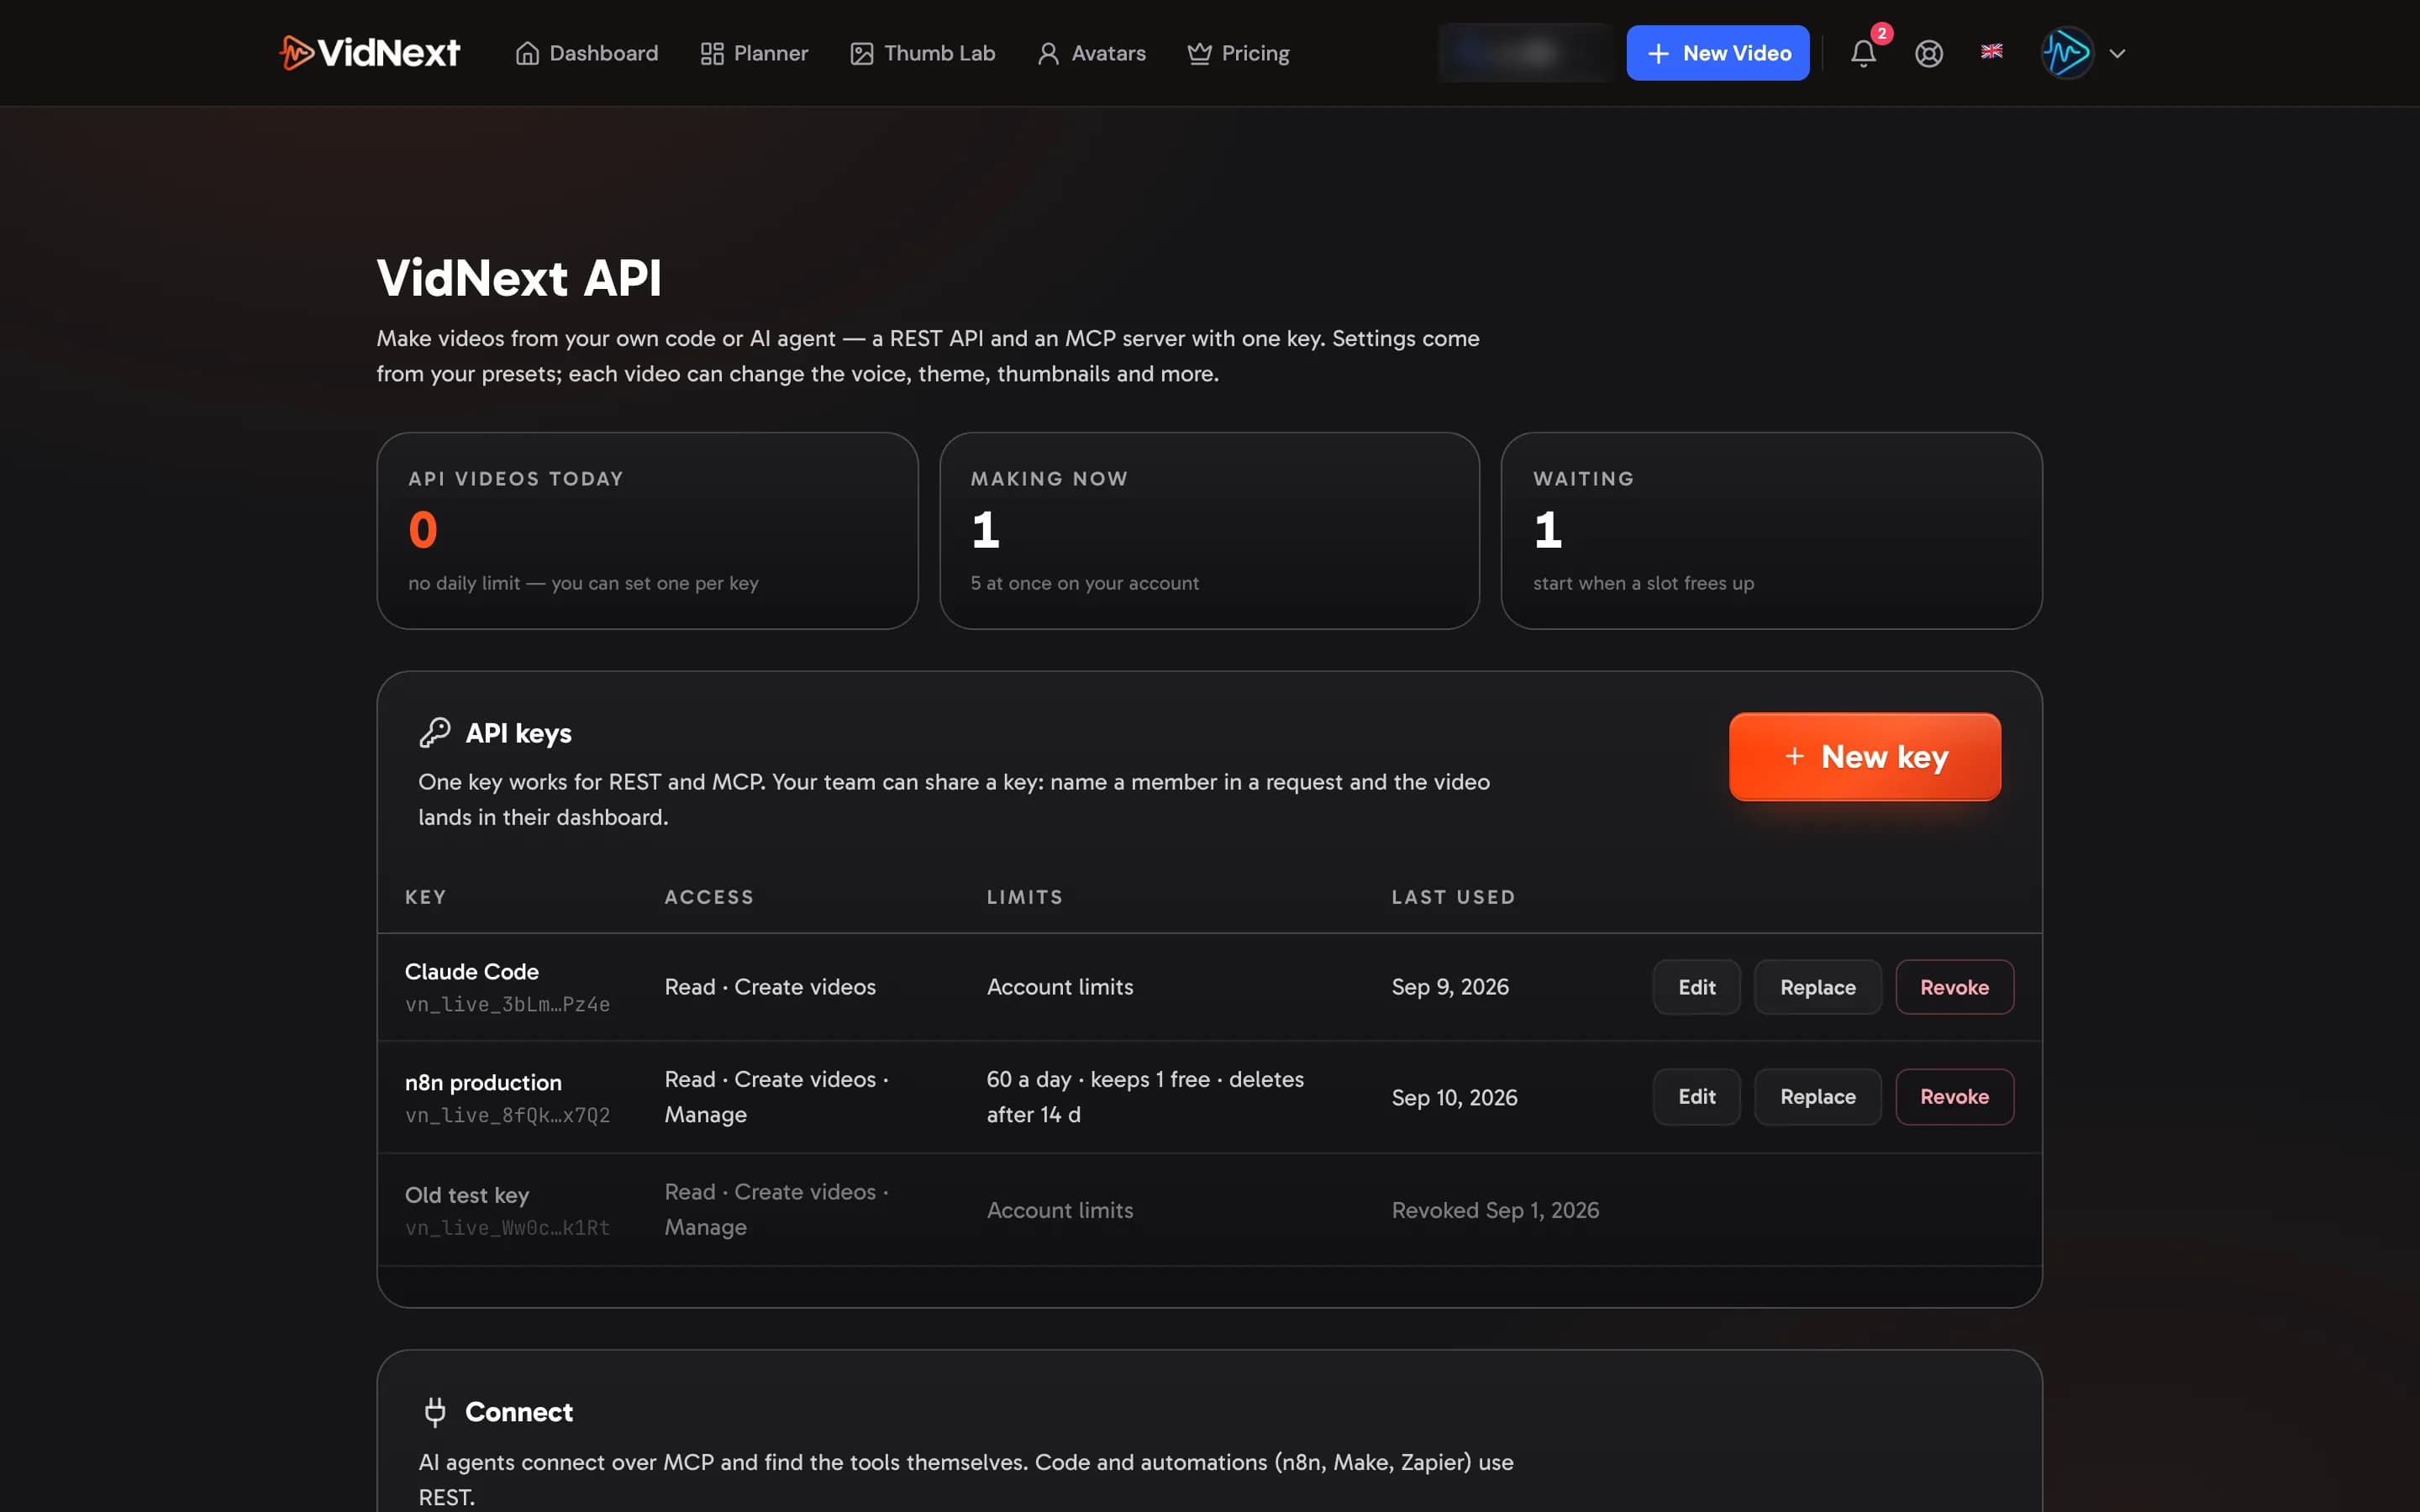Revoke the n8n production key
The width and height of the screenshot is (2420, 1512).
(1954, 1097)
